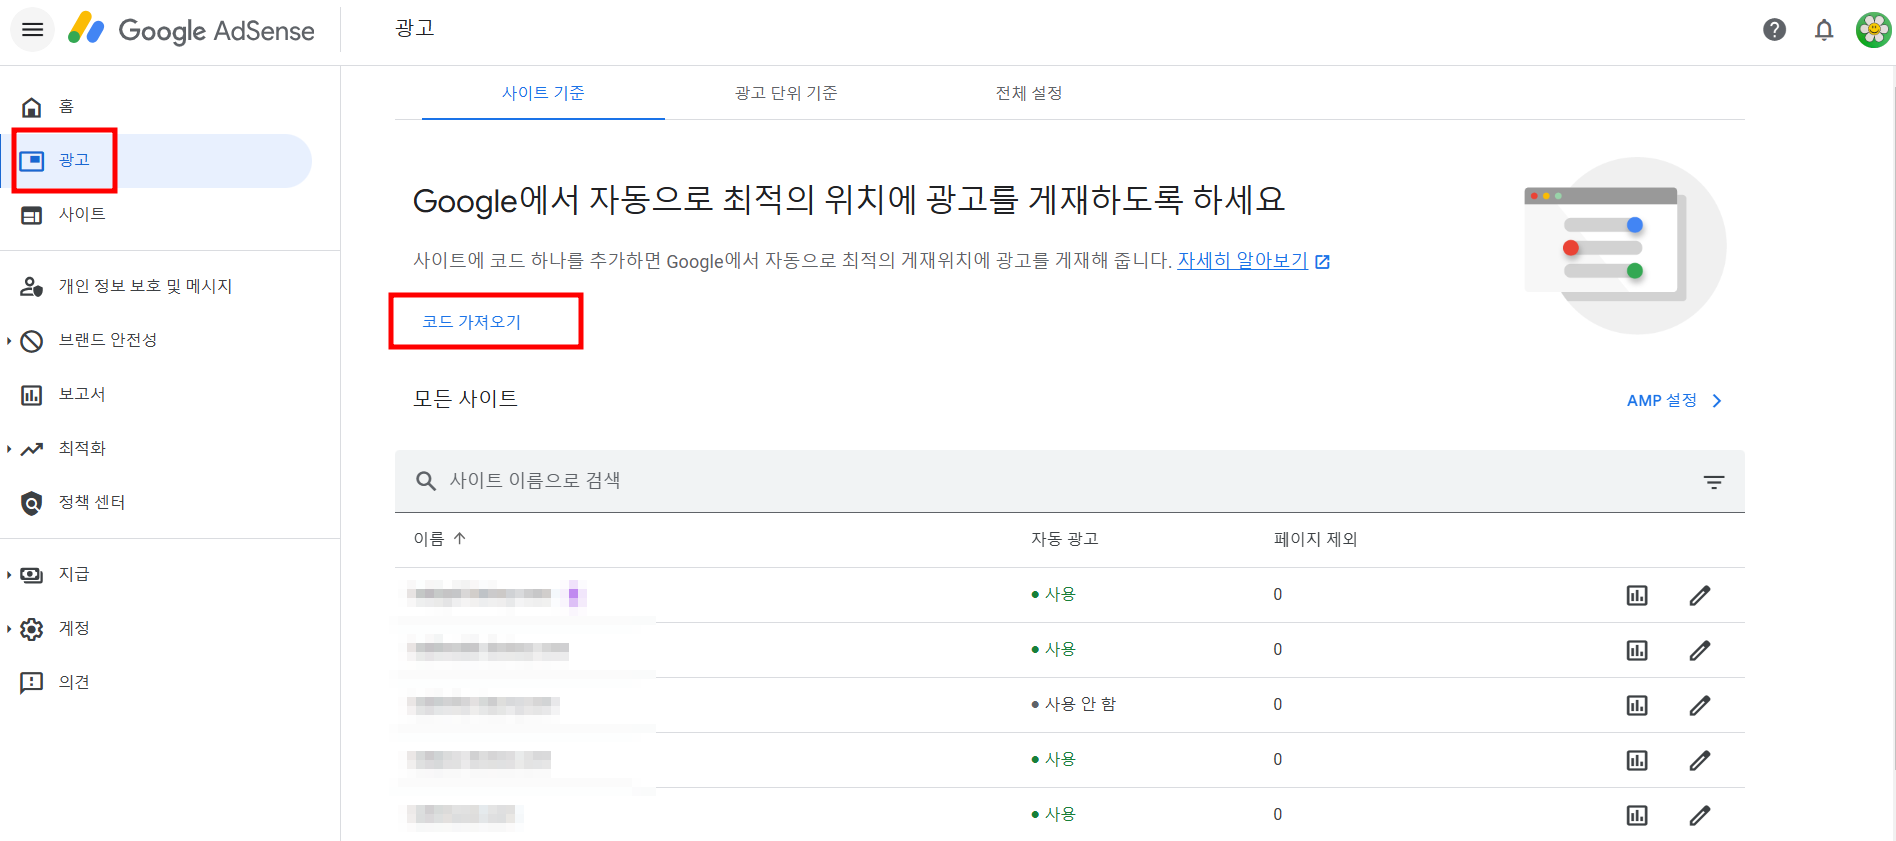Click the 페이지 제외 column header
The height and width of the screenshot is (841, 1896).
1315,539
